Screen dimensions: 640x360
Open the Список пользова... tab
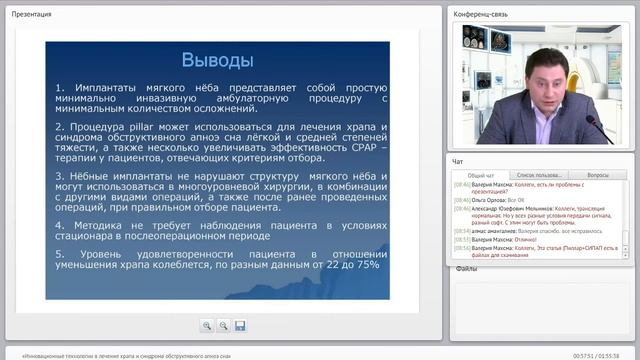click(539, 175)
